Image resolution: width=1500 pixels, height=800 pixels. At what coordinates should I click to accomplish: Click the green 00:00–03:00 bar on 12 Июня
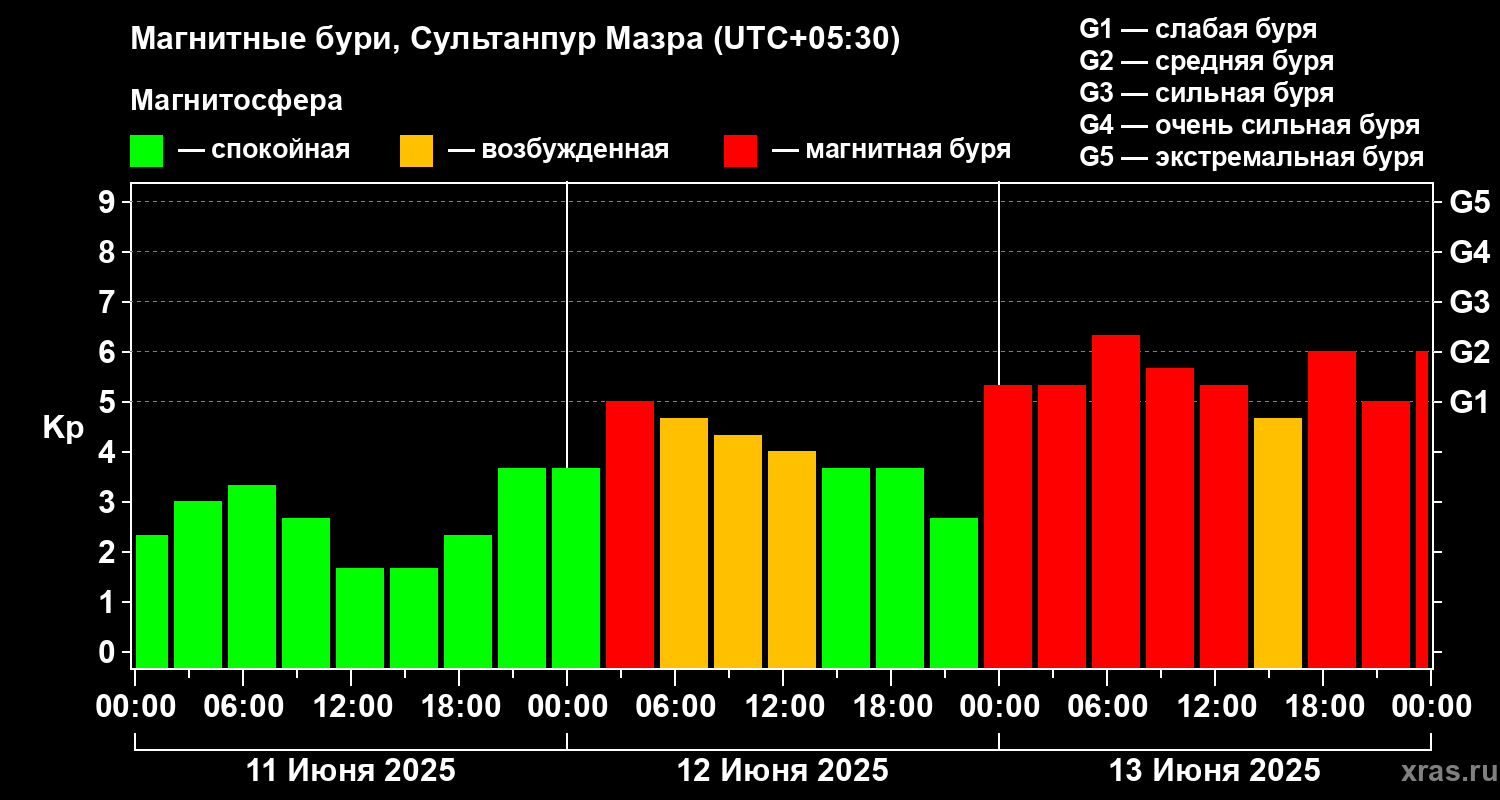(x=576, y=567)
